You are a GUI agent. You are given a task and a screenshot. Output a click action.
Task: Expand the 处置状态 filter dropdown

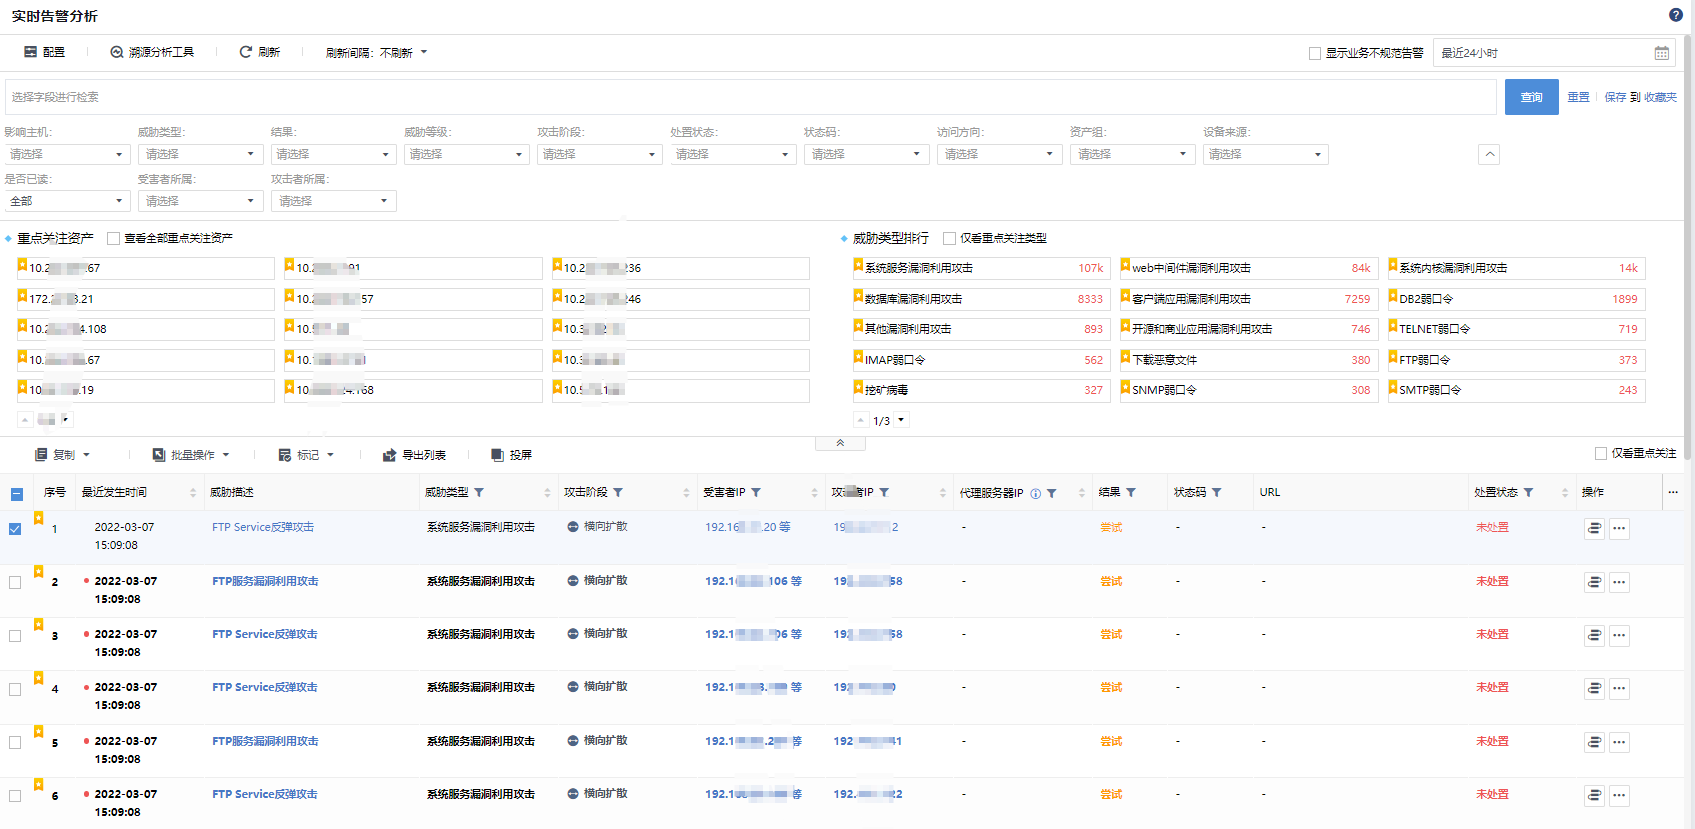pyautogui.click(x=732, y=154)
